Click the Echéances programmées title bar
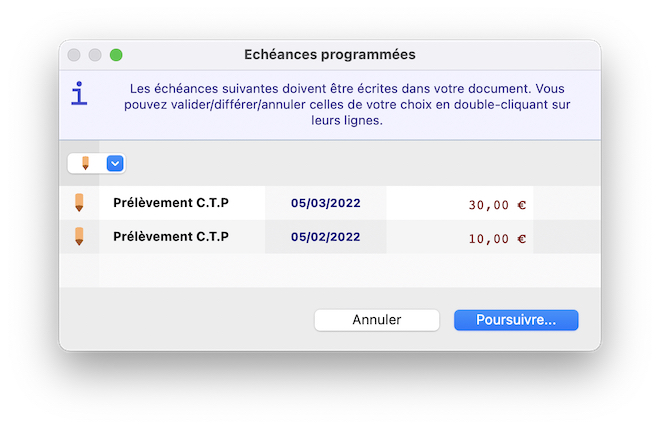The width and height of the screenshot is (660, 429). pos(330,55)
